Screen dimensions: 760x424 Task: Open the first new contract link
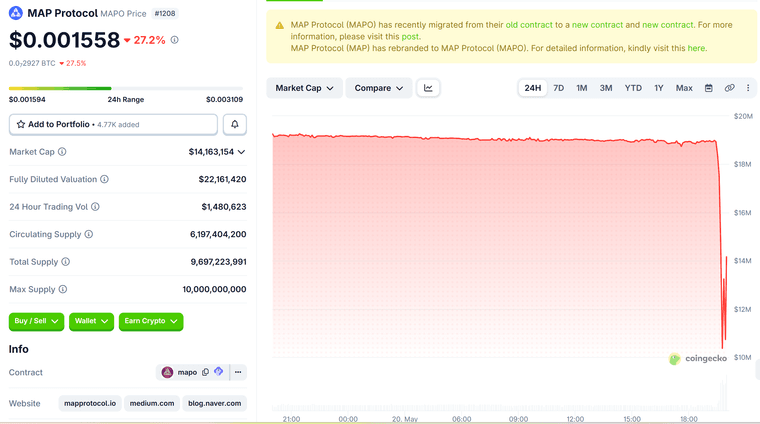[x=597, y=25]
